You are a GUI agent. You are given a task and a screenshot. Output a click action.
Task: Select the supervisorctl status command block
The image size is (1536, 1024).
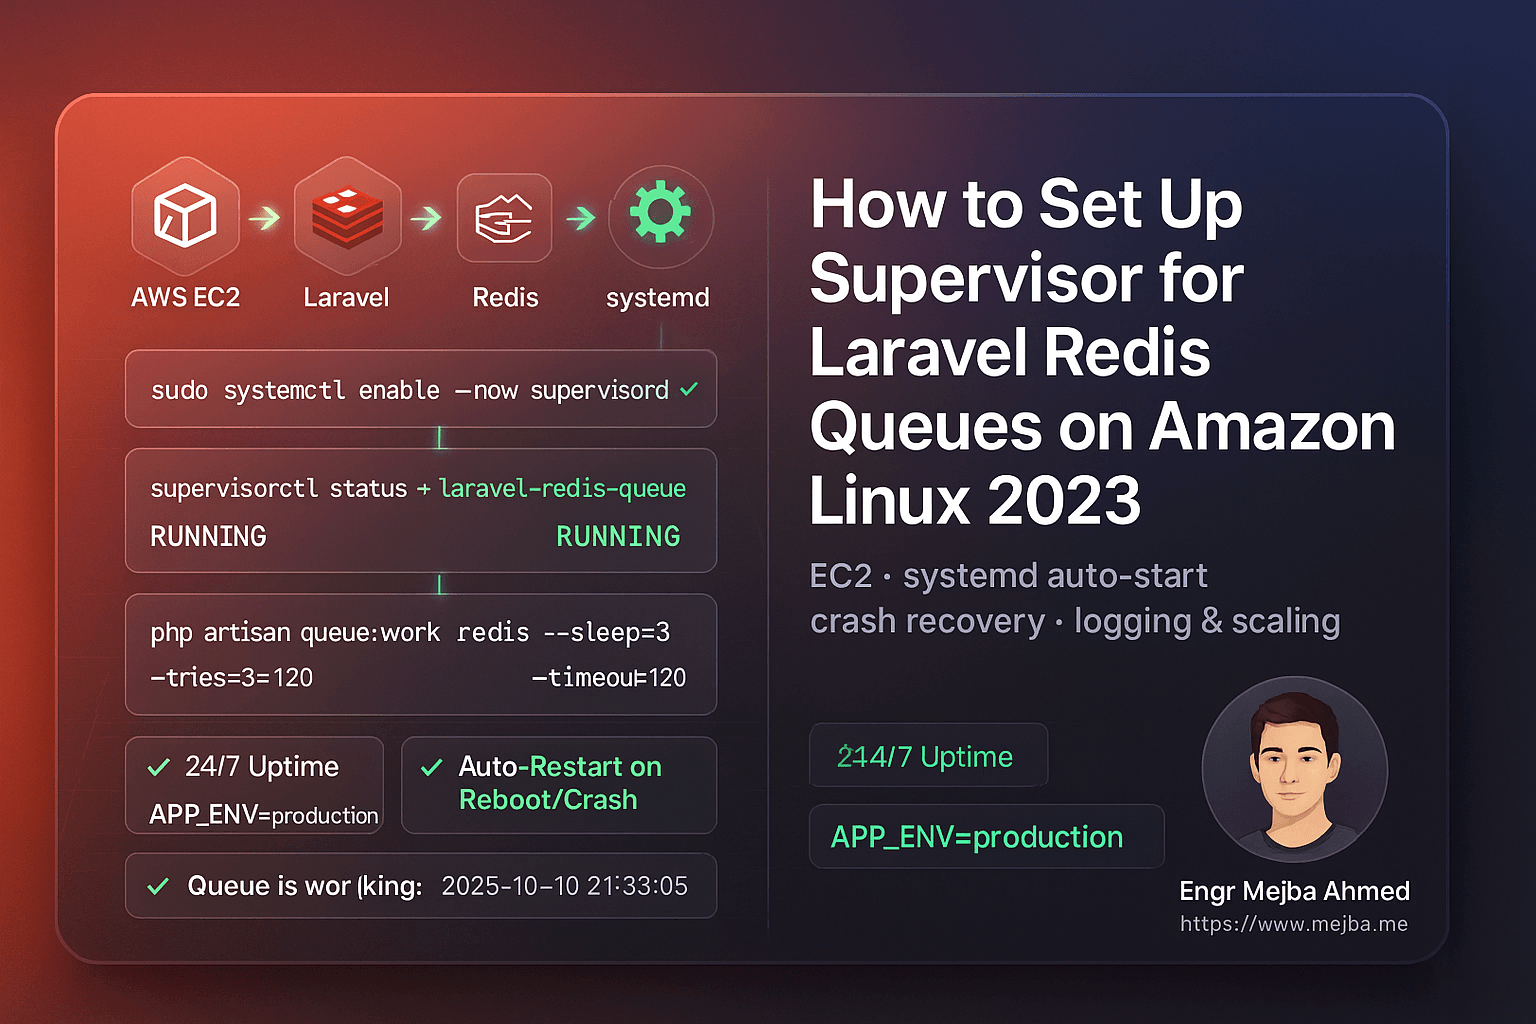(x=420, y=511)
